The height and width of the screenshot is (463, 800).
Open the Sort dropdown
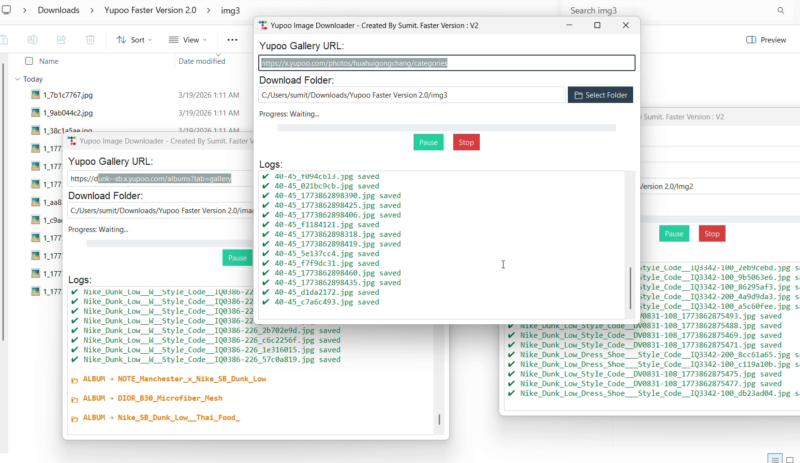pyautogui.click(x=134, y=40)
